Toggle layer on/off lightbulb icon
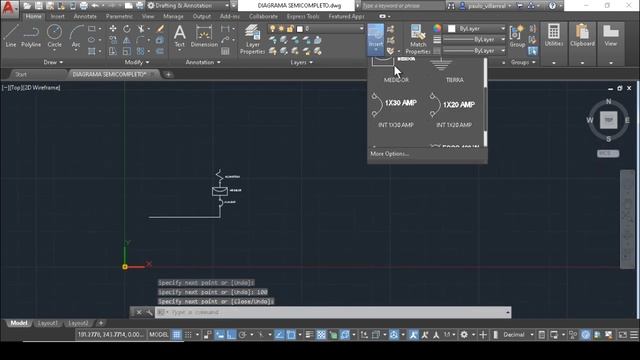The height and width of the screenshot is (360, 640). pyautogui.click(x=273, y=29)
